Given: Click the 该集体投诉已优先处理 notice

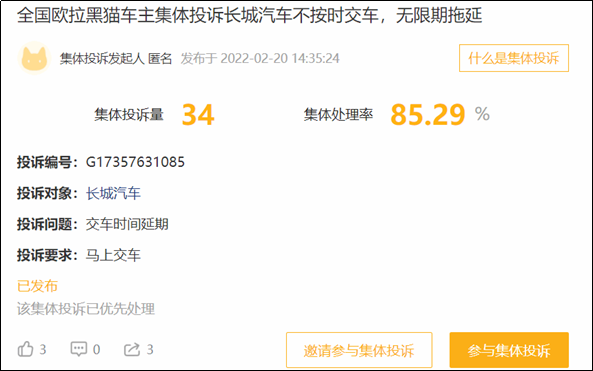Looking at the screenshot, I should (86, 309).
